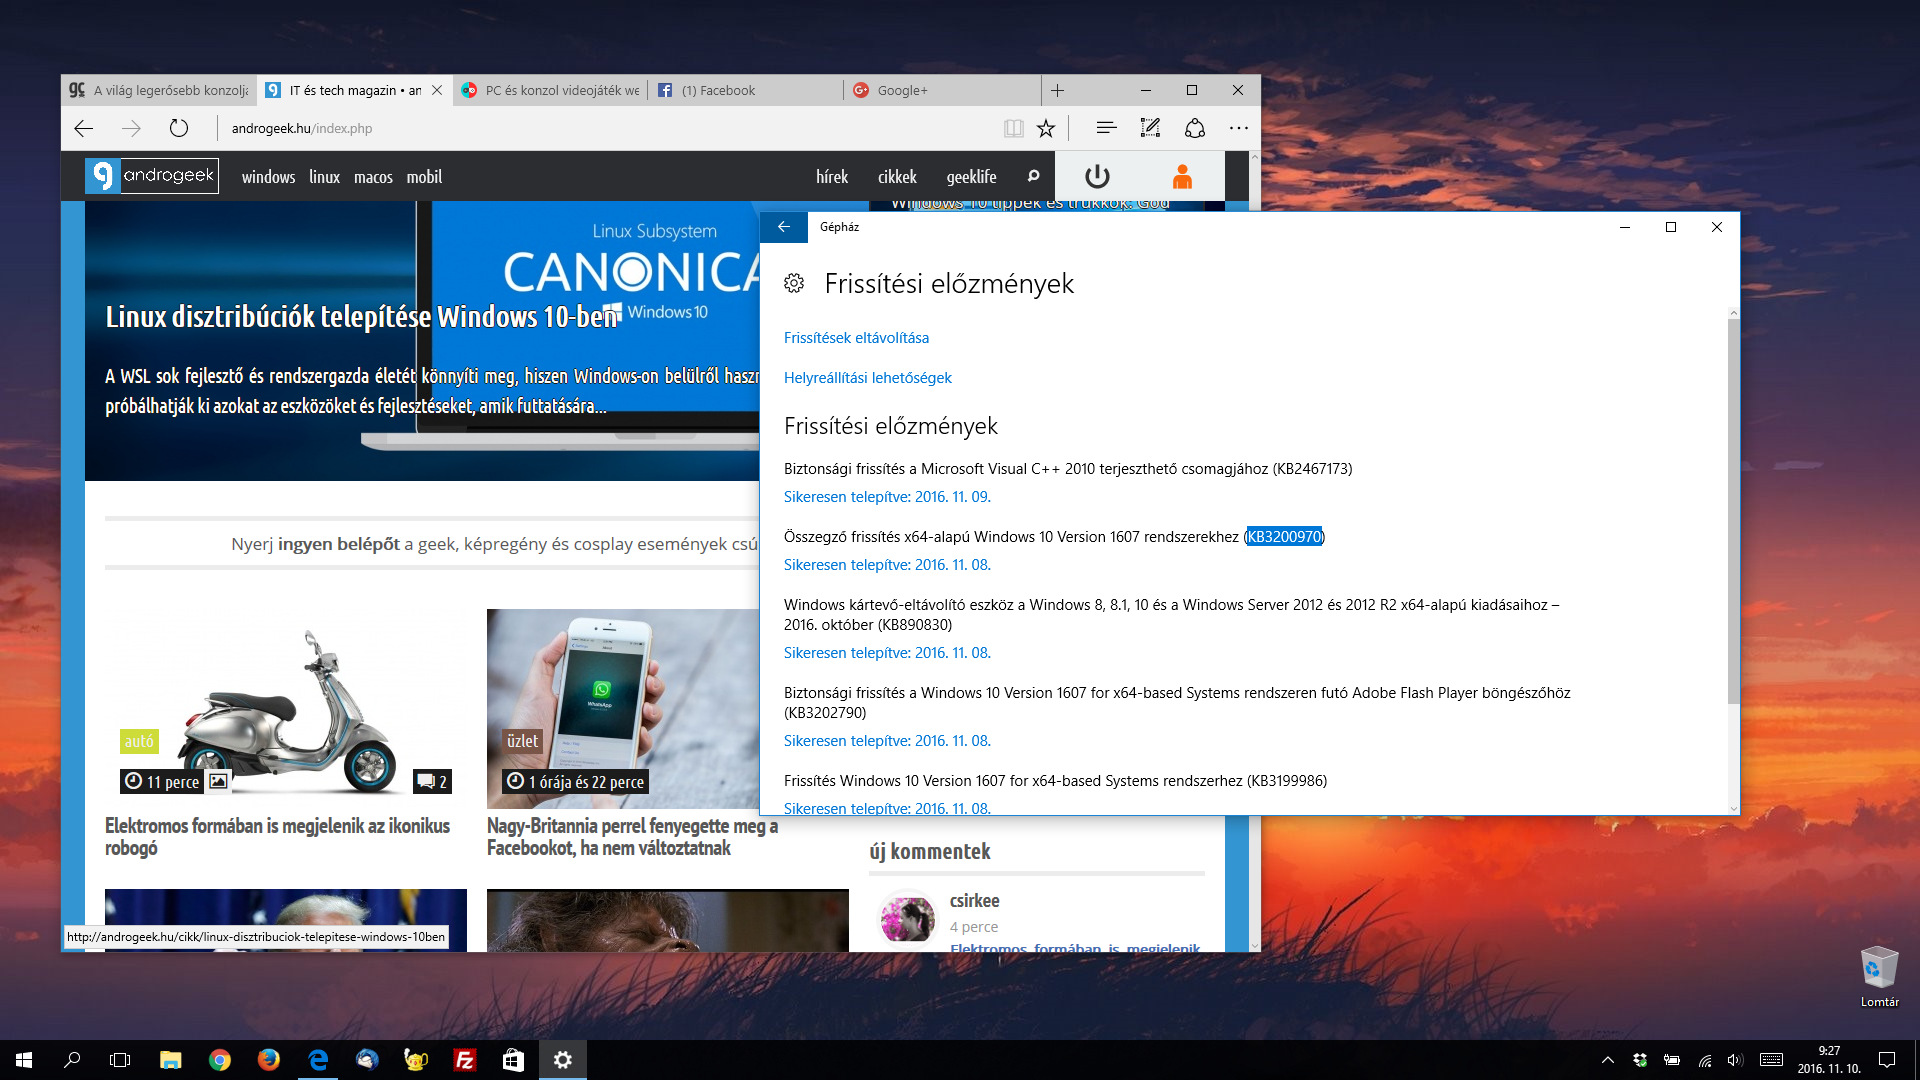The image size is (1920, 1080).
Task: Open 'Elektromos formában is megjelenik' article title
Action: pyautogui.click(x=277, y=837)
